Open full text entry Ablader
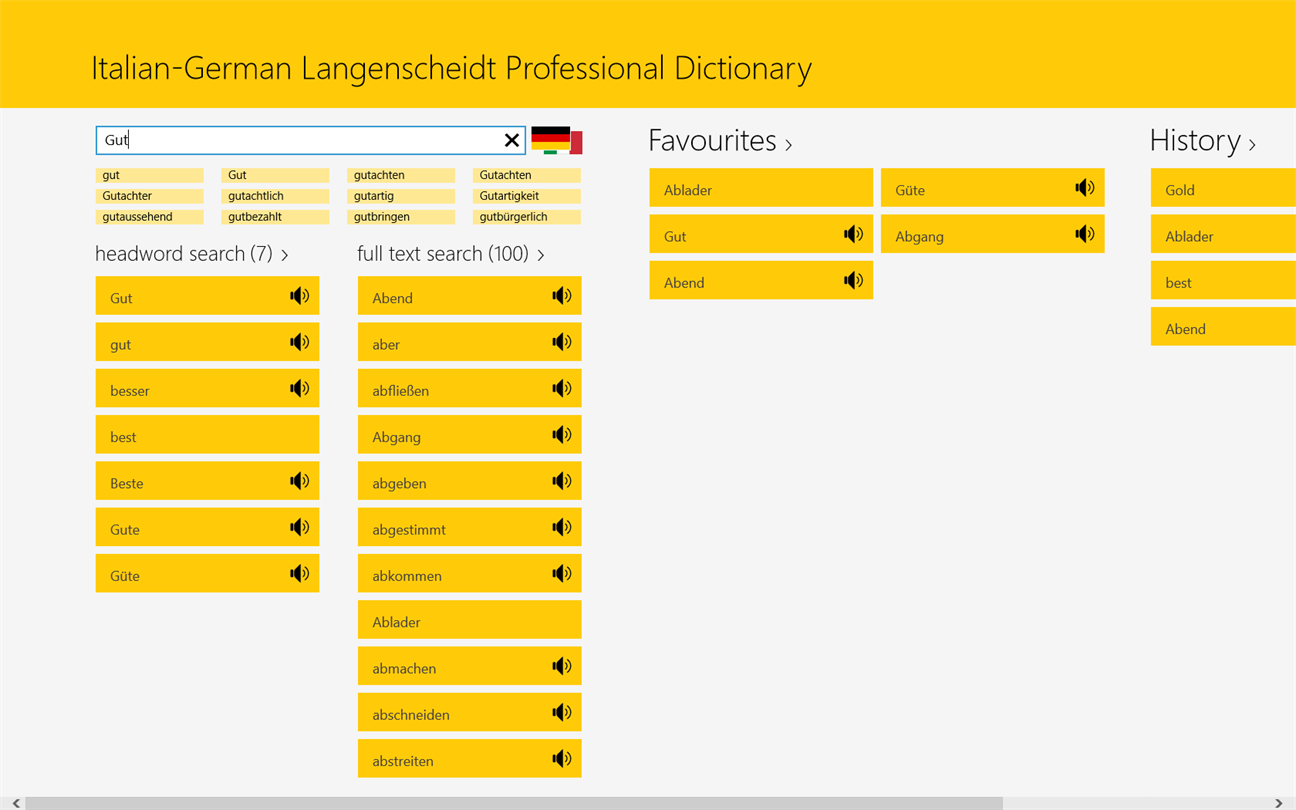This screenshot has width=1296, height=810. [x=469, y=620]
